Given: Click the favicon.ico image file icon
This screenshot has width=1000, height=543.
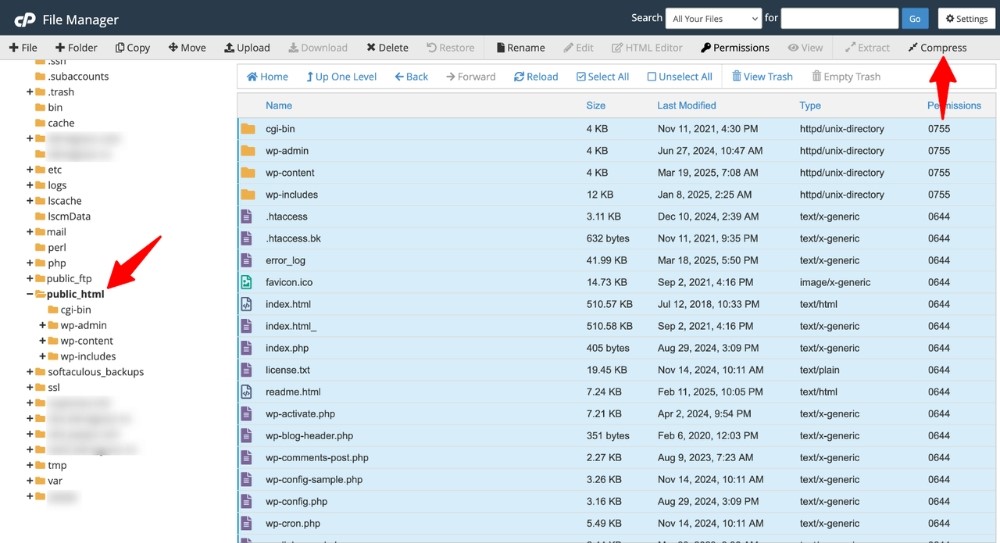Looking at the screenshot, I should 247,282.
